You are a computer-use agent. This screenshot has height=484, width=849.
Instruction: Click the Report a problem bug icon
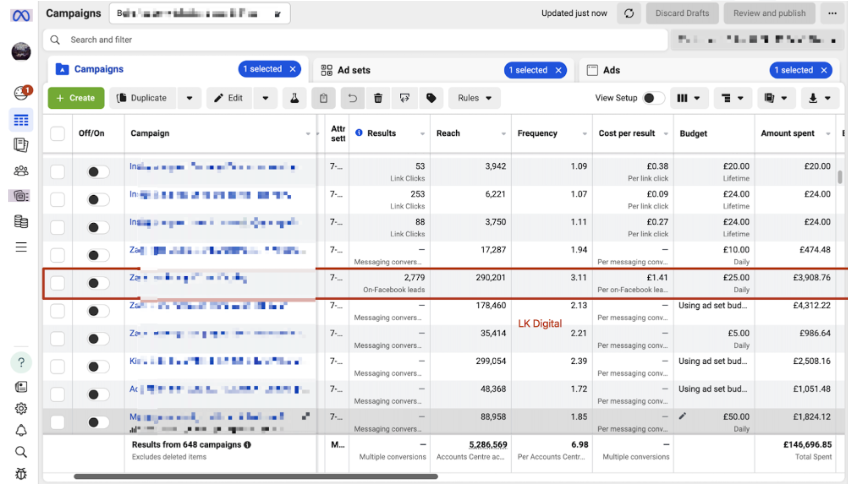21,474
